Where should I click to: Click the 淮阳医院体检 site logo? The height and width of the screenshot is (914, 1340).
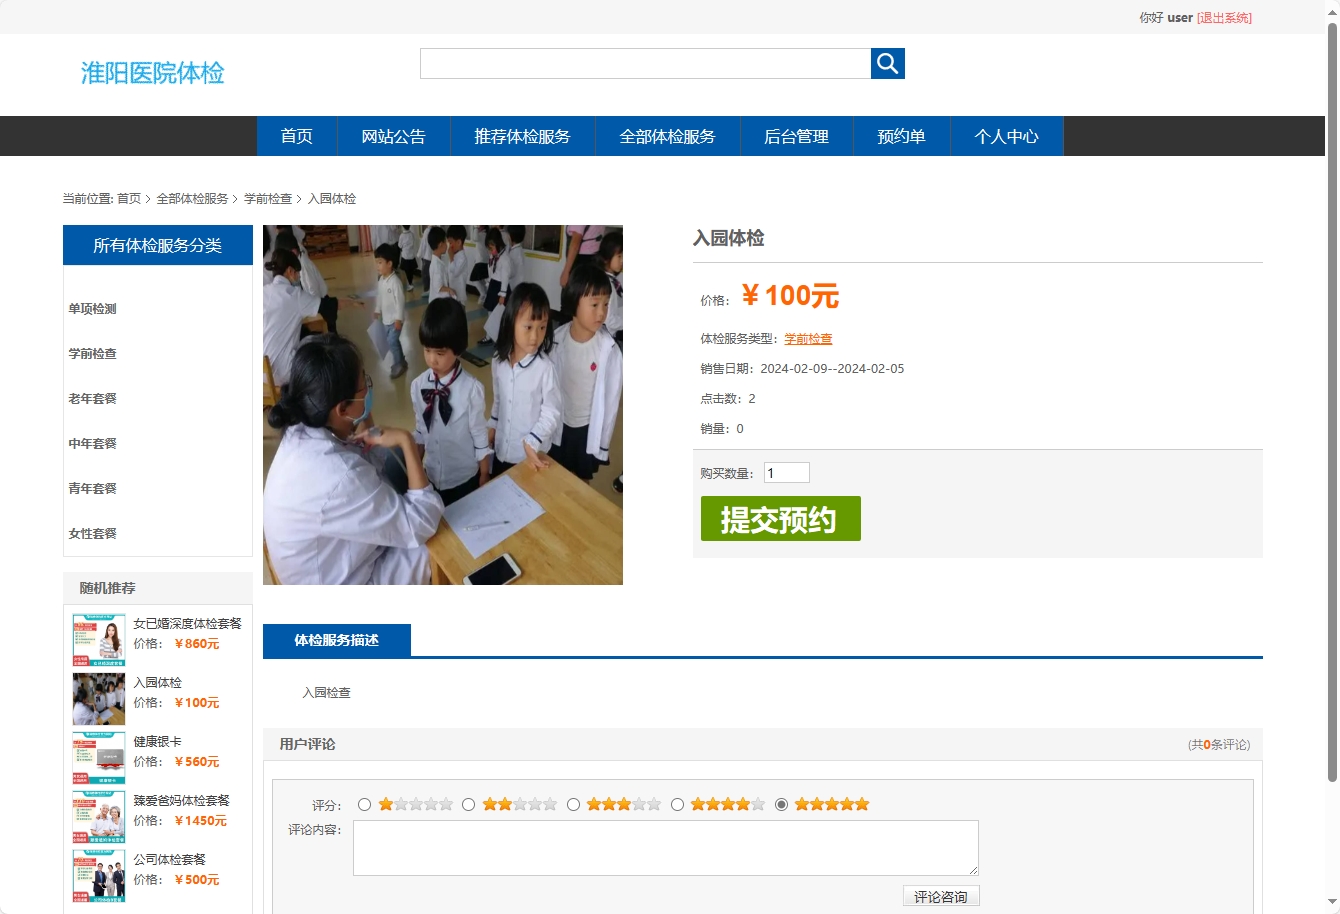coord(152,73)
